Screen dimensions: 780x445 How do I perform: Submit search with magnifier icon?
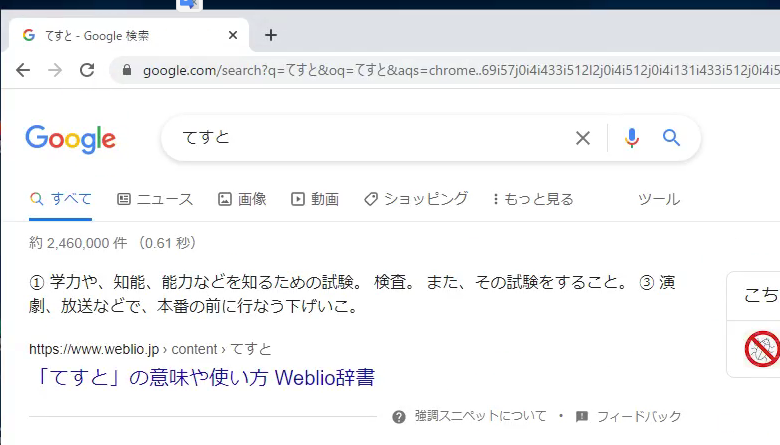671,138
